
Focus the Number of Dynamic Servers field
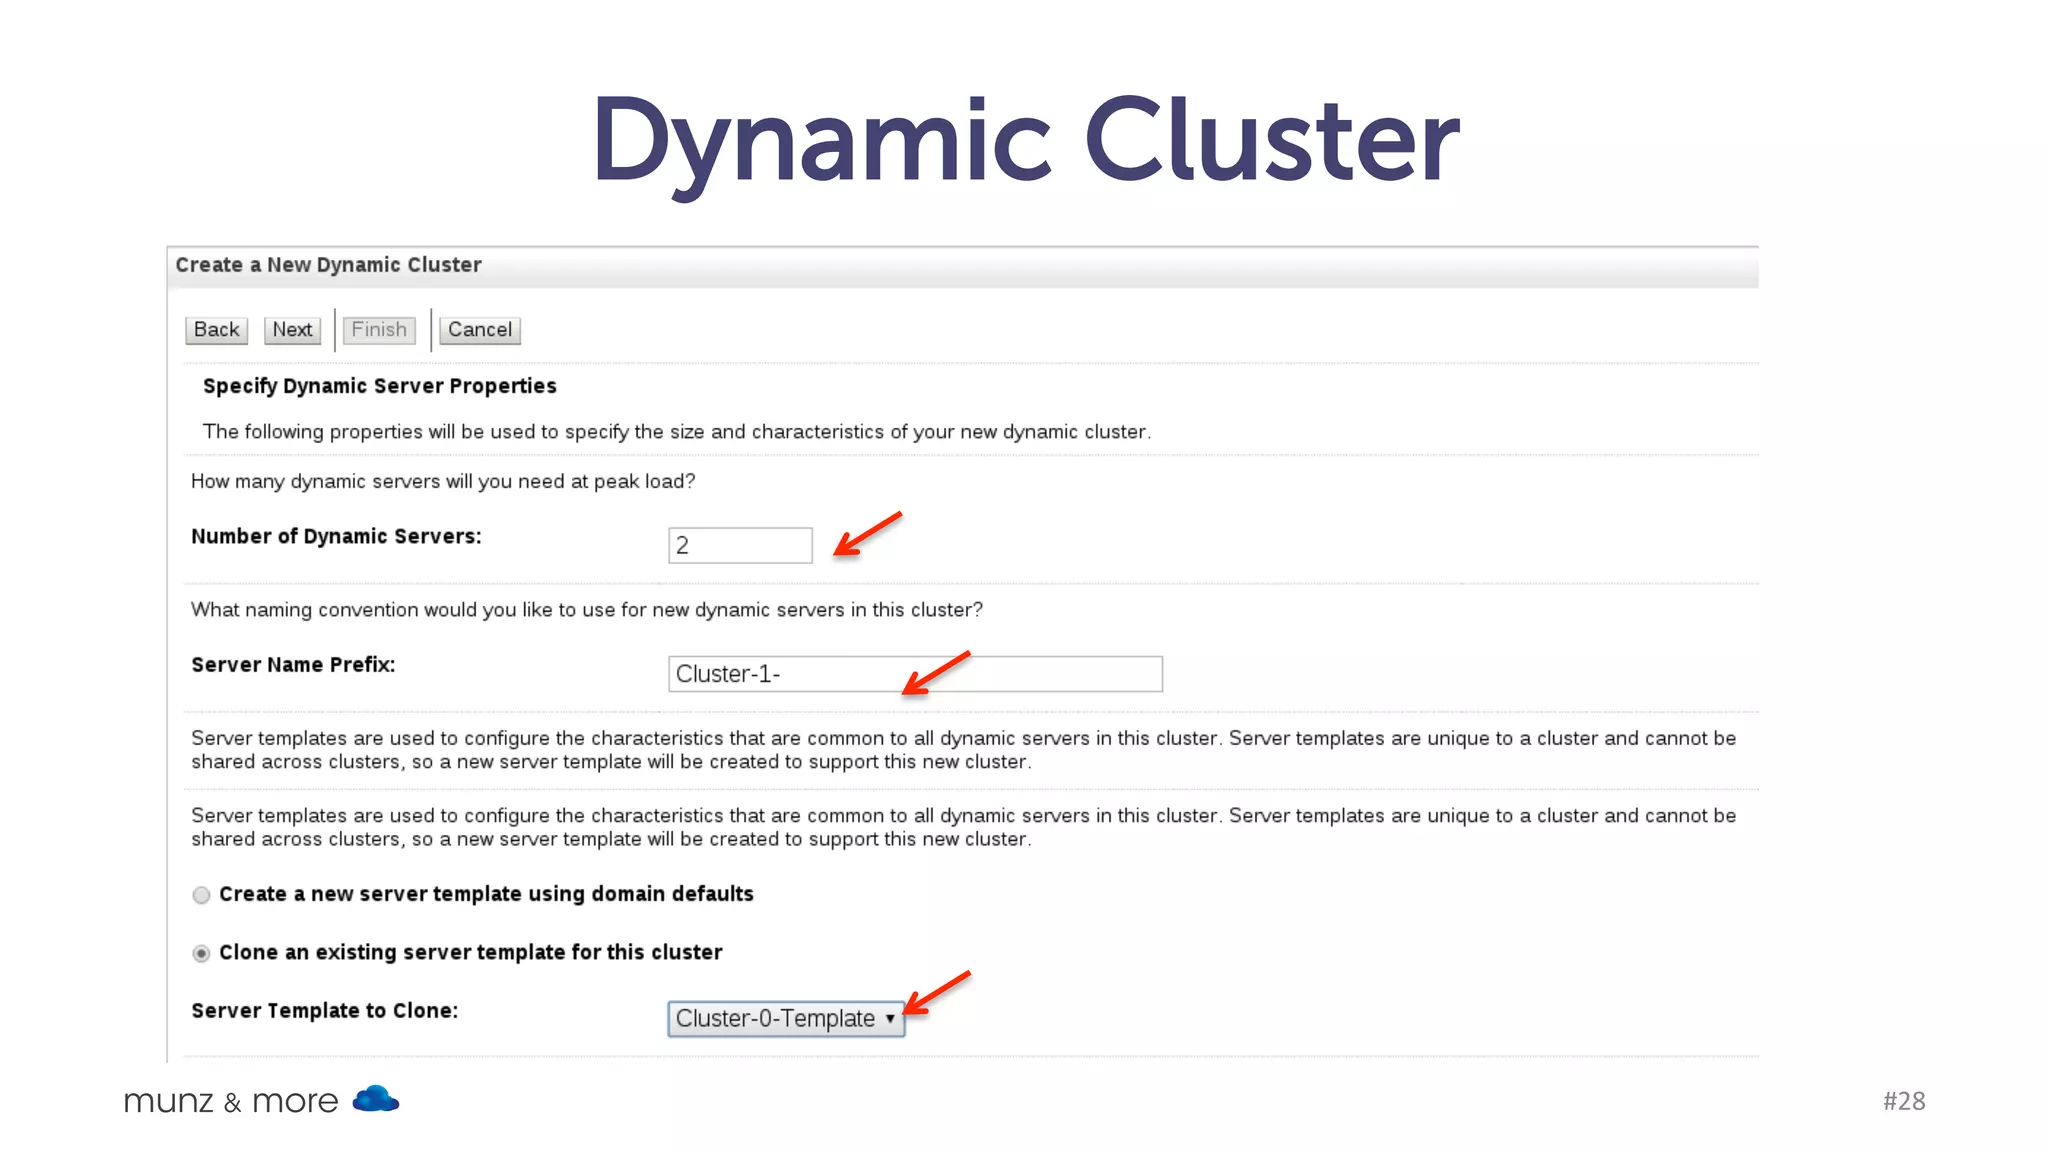coord(740,545)
